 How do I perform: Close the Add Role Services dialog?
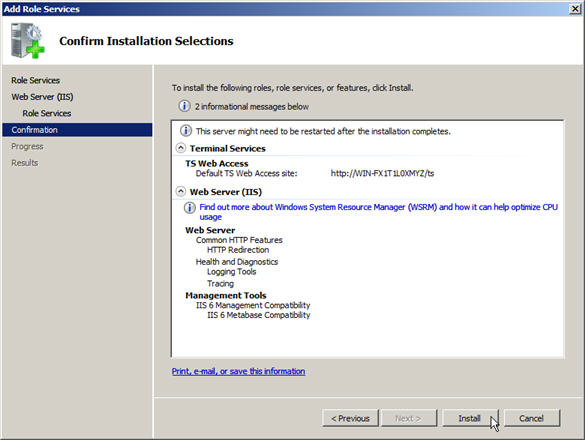tap(575, 9)
